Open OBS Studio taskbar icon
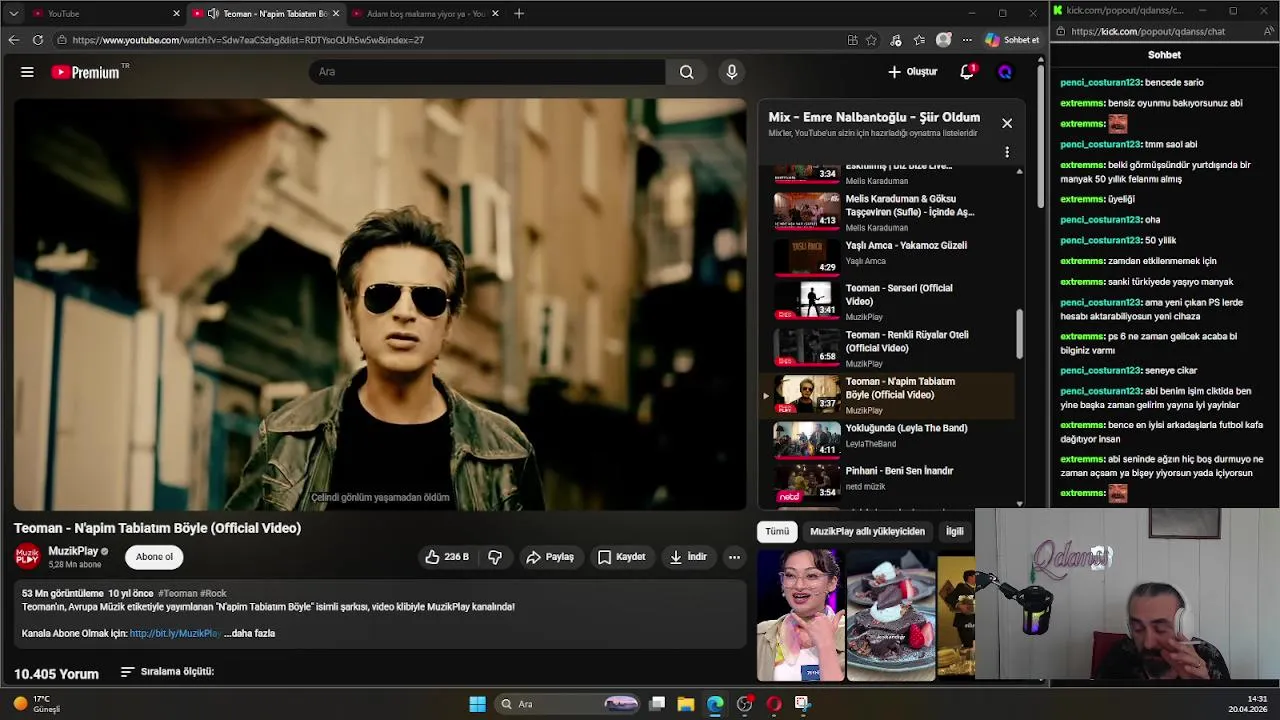The width and height of the screenshot is (1280, 720). point(744,704)
